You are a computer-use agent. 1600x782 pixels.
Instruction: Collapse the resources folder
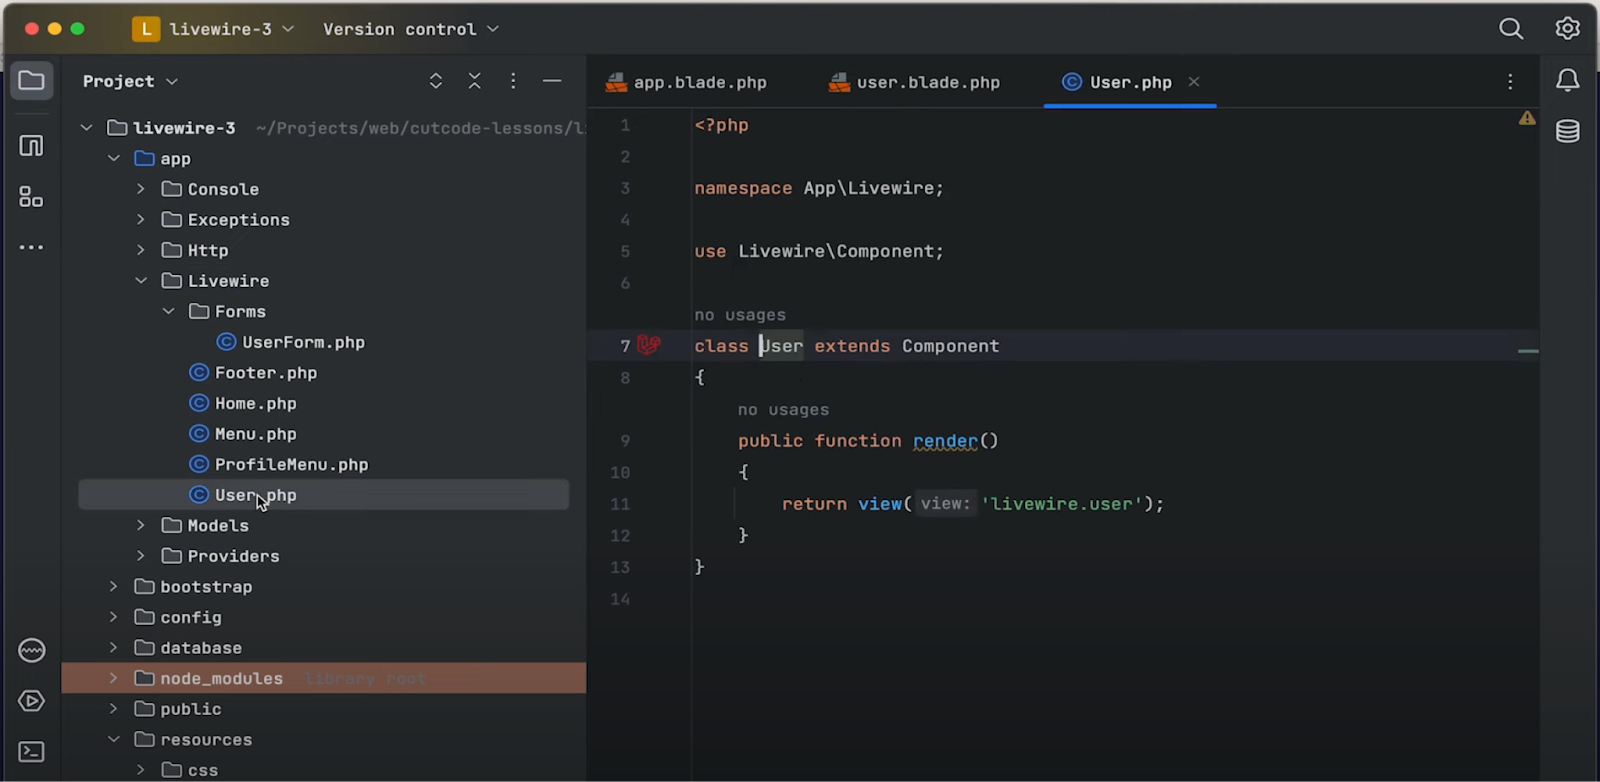pyautogui.click(x=114, y=740)
